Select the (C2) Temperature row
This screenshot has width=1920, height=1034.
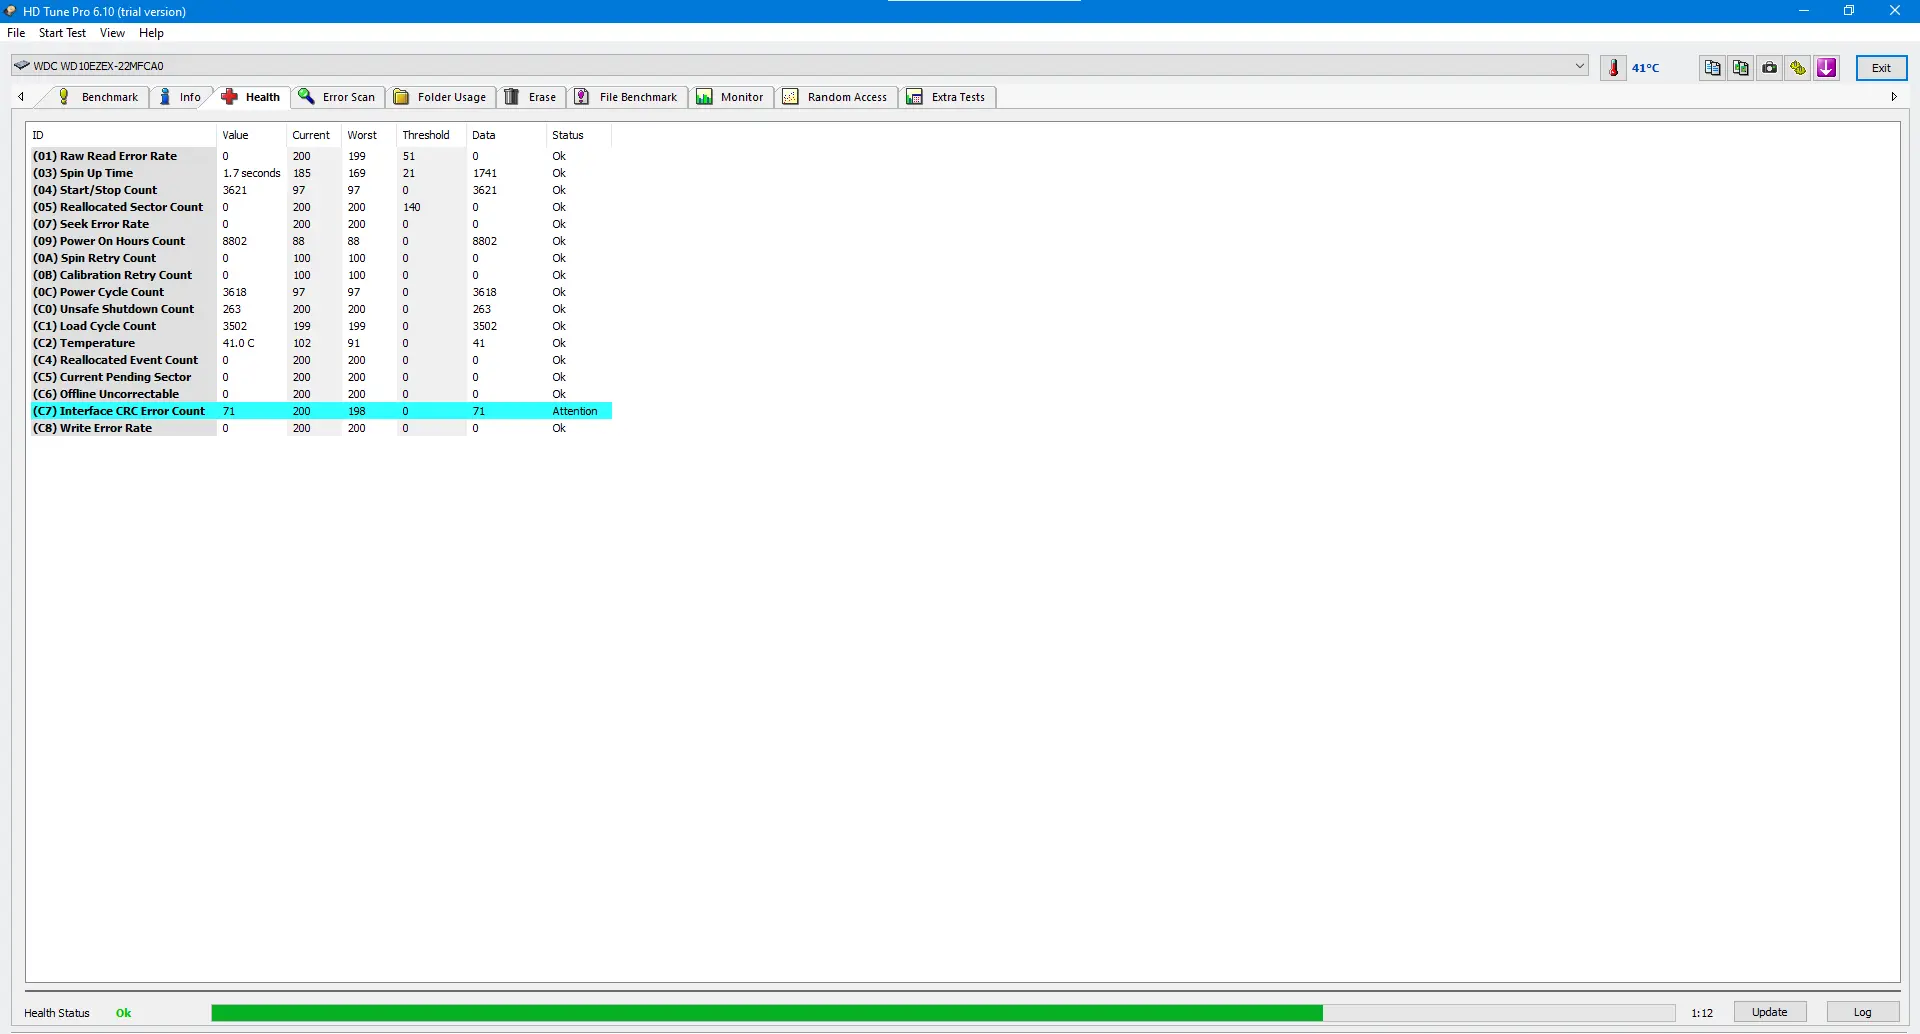pyautogui.click(x=320, y=343)
